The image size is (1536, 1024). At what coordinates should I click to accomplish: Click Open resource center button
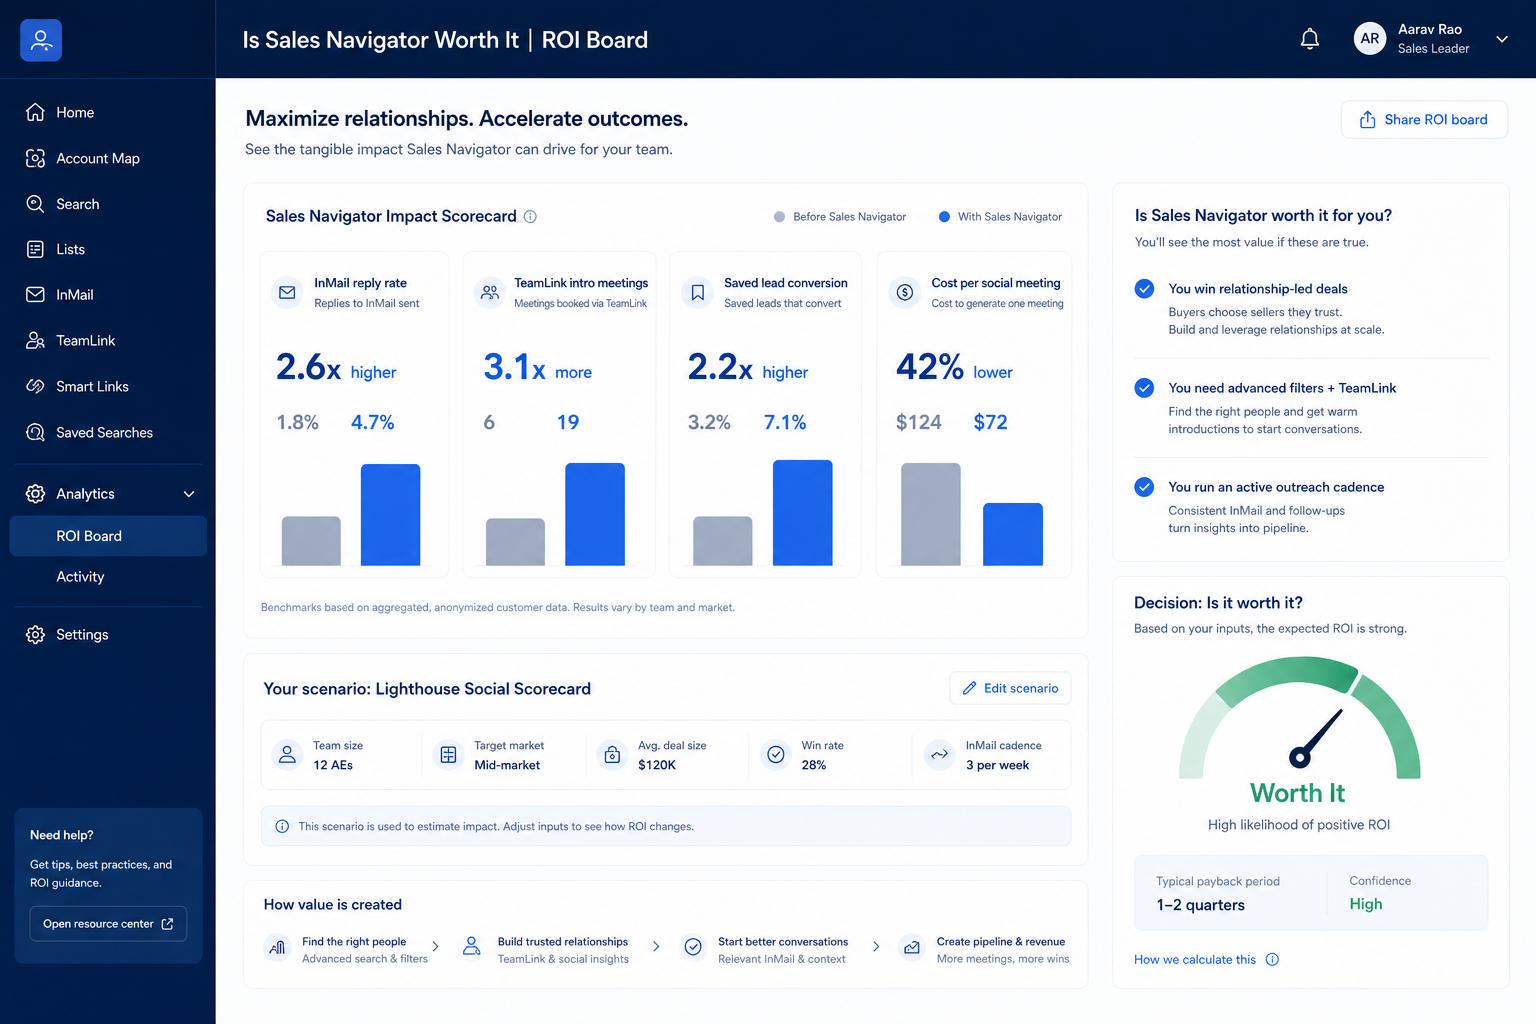(108, 924)
